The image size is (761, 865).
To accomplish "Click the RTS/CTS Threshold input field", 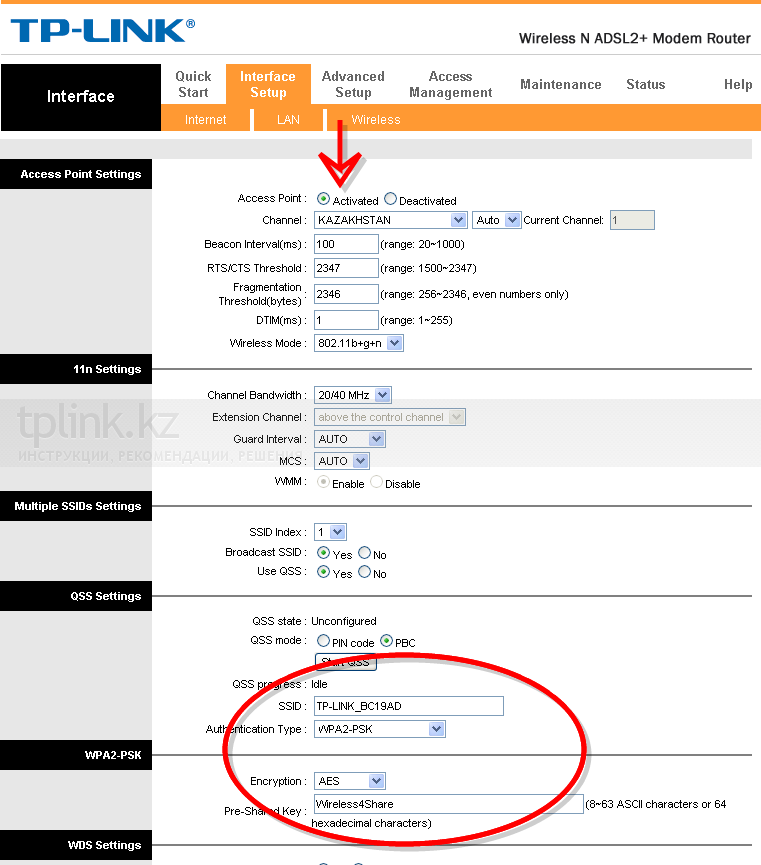I will tap(346, 268).
